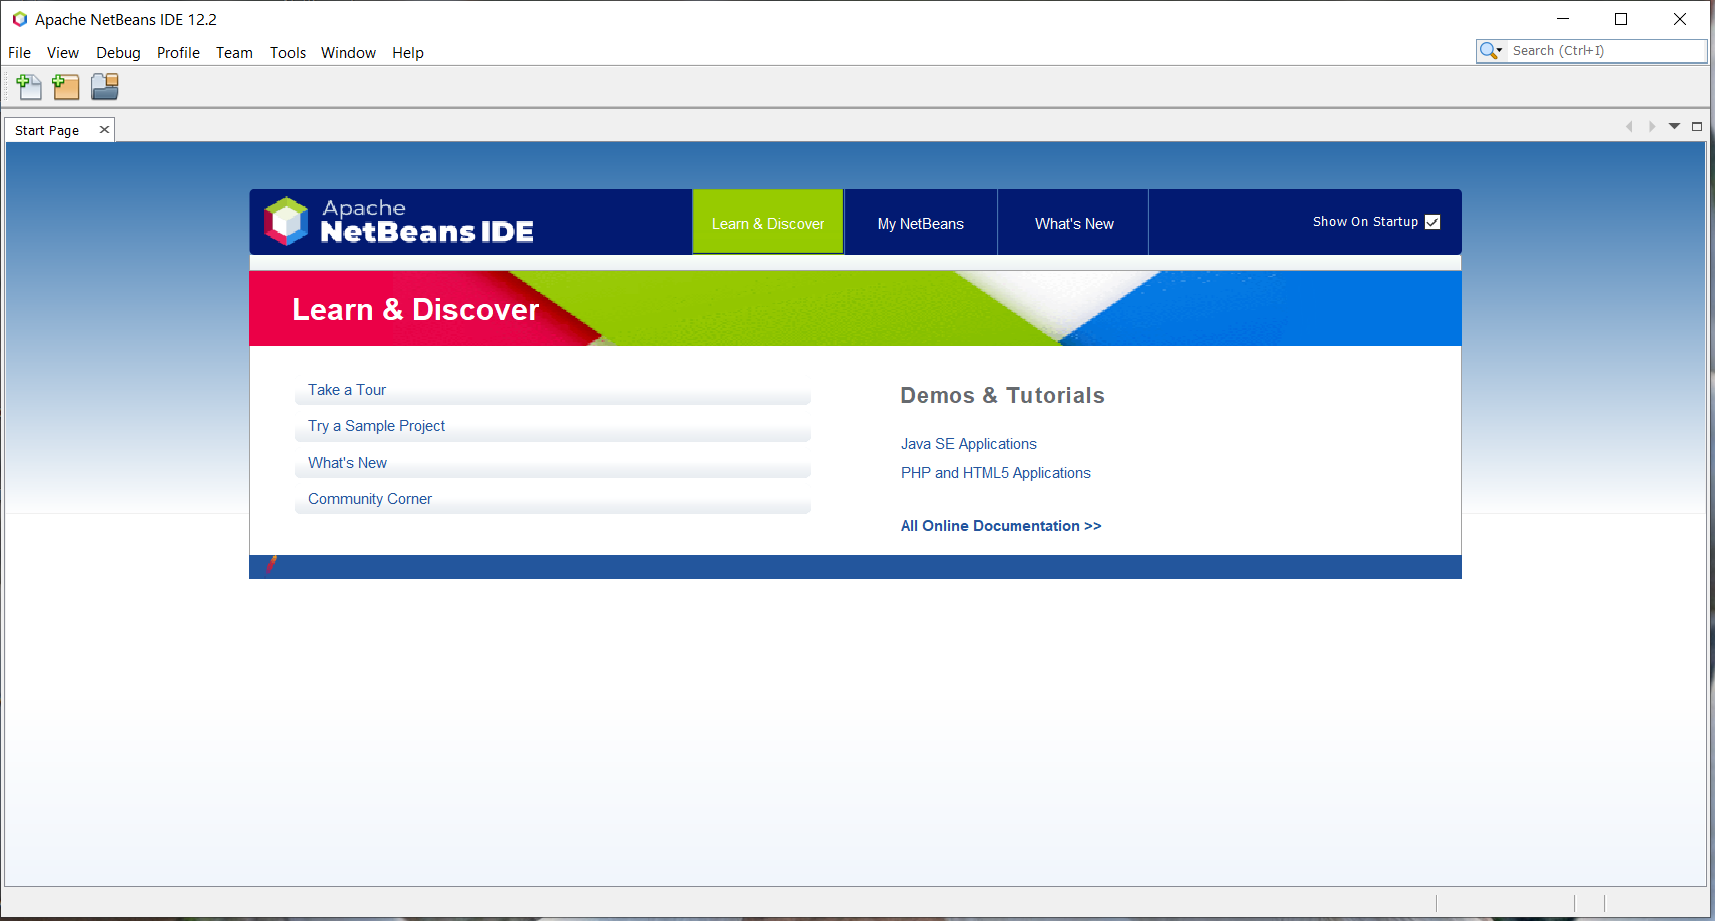
Task: Switch to the Learn & Discover tab
Action: [x=768, y=223]
